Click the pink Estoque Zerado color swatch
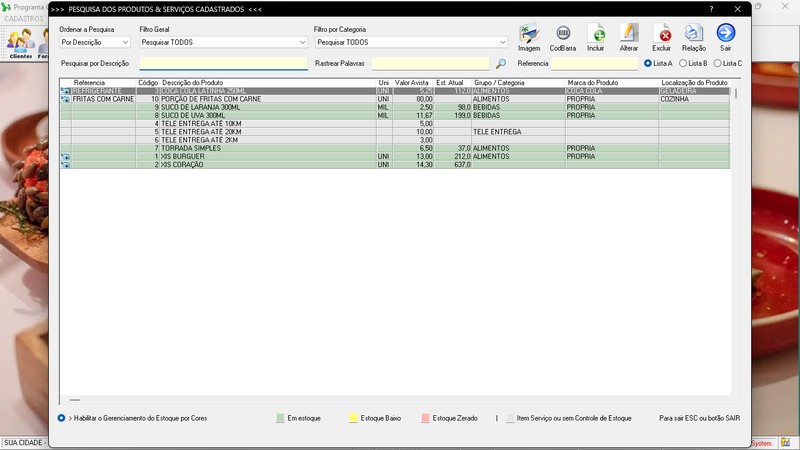Screen dimensions: 800x450 coord(426,418)
